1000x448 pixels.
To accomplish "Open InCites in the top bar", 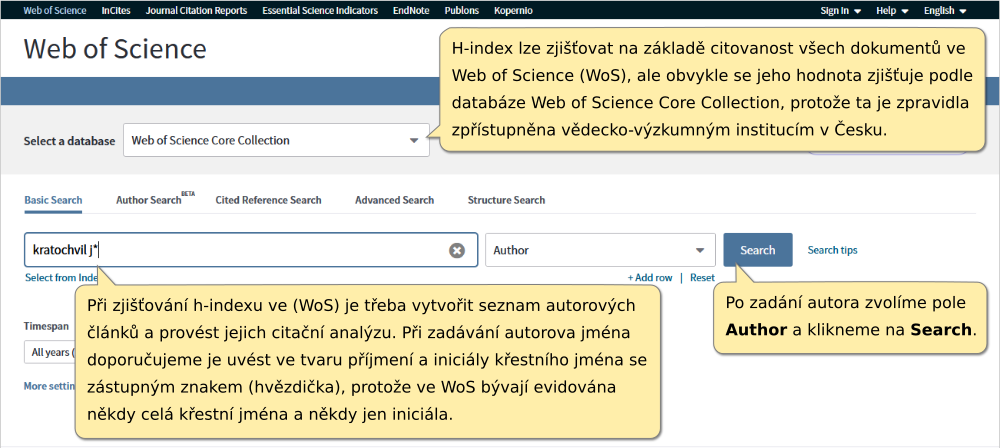I will click(x=116, y=10).
